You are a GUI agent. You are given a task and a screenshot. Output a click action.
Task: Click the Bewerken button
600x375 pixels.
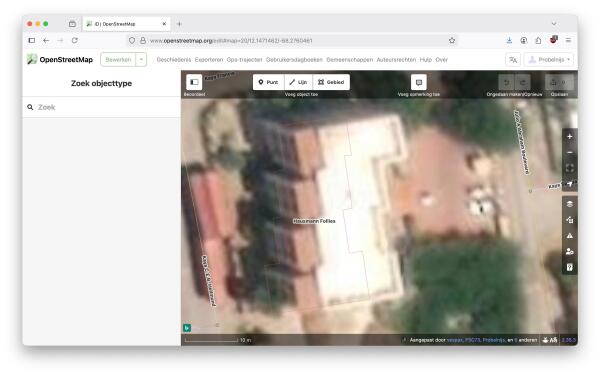[118, 60]
